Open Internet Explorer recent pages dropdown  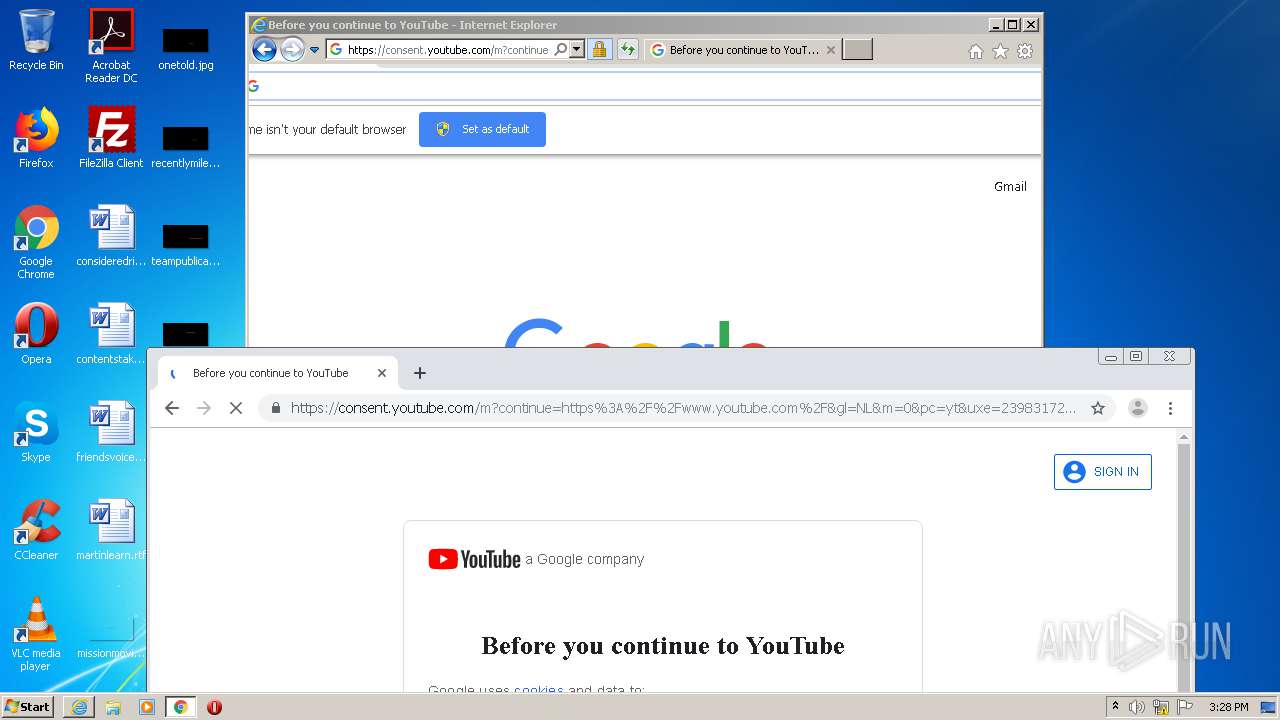314,50
